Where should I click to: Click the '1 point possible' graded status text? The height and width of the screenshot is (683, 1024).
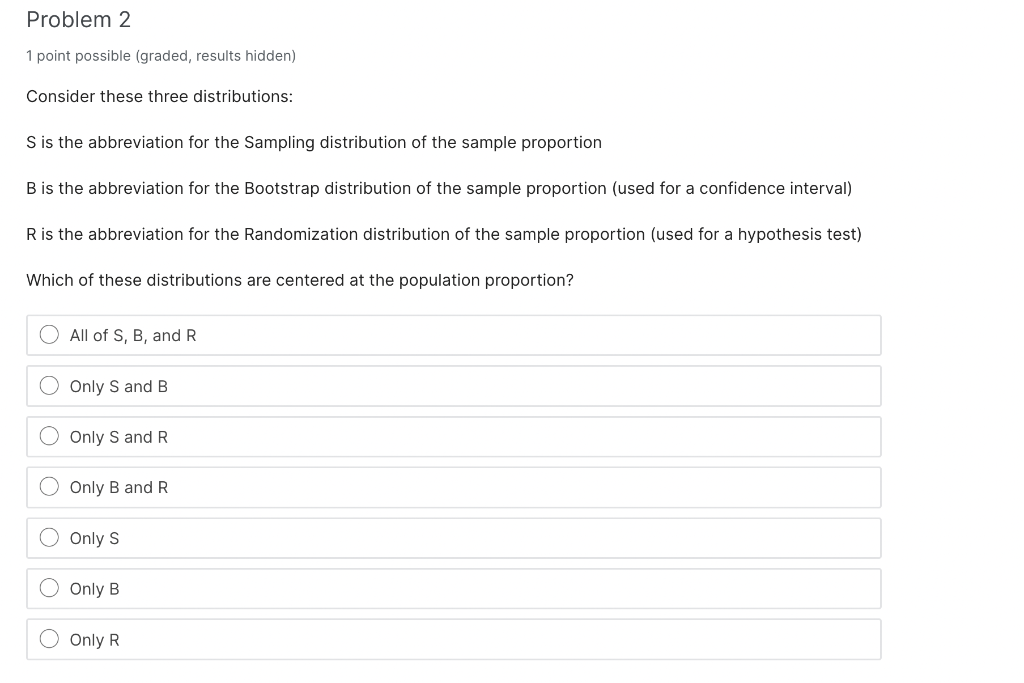tap(161, 56)
